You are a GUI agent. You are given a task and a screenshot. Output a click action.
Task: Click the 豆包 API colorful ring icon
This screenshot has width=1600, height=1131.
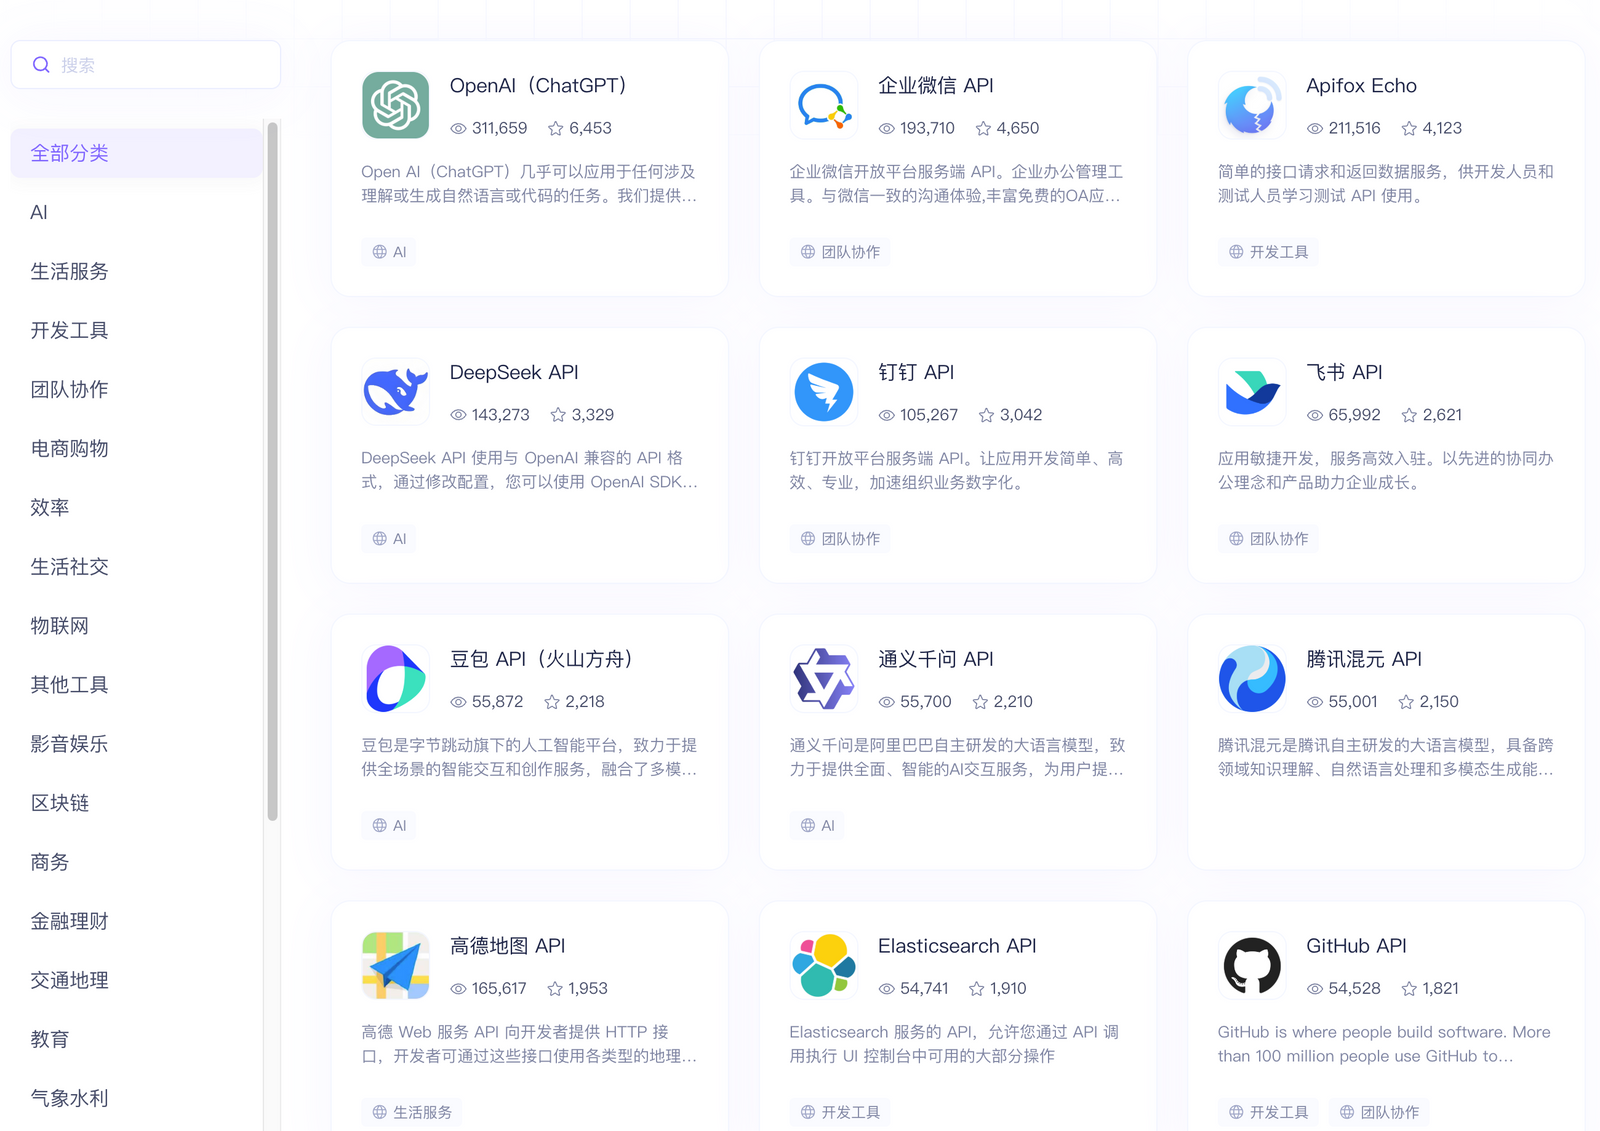395,678
